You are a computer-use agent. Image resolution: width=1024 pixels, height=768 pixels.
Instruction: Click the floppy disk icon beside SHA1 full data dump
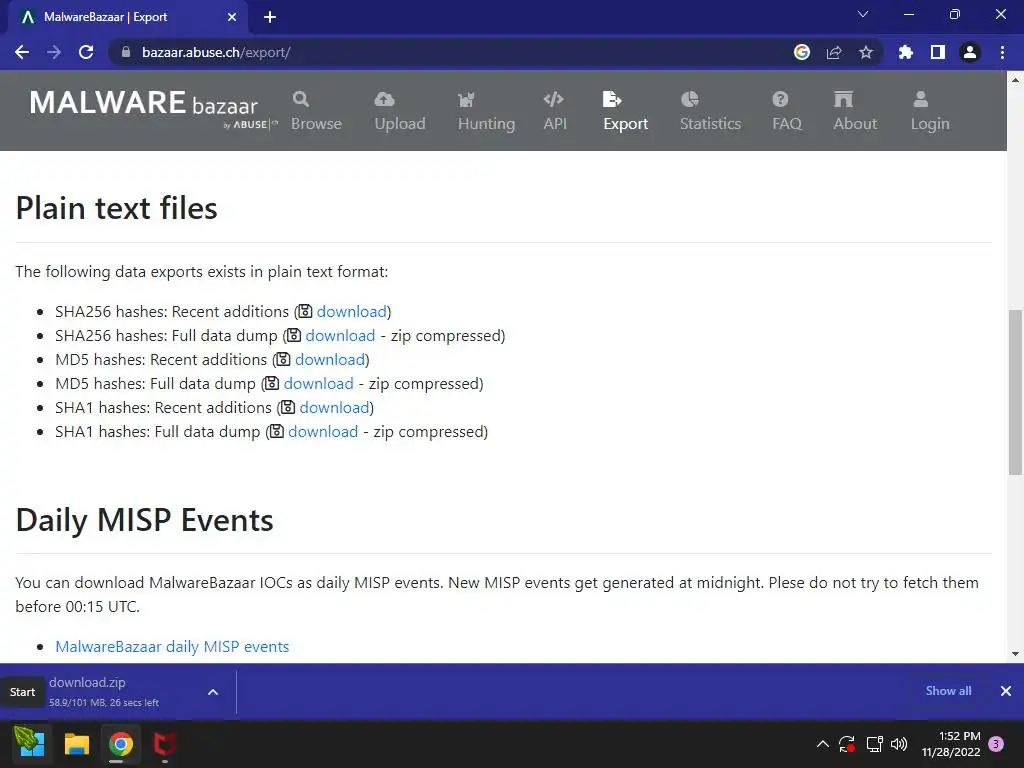276,432
